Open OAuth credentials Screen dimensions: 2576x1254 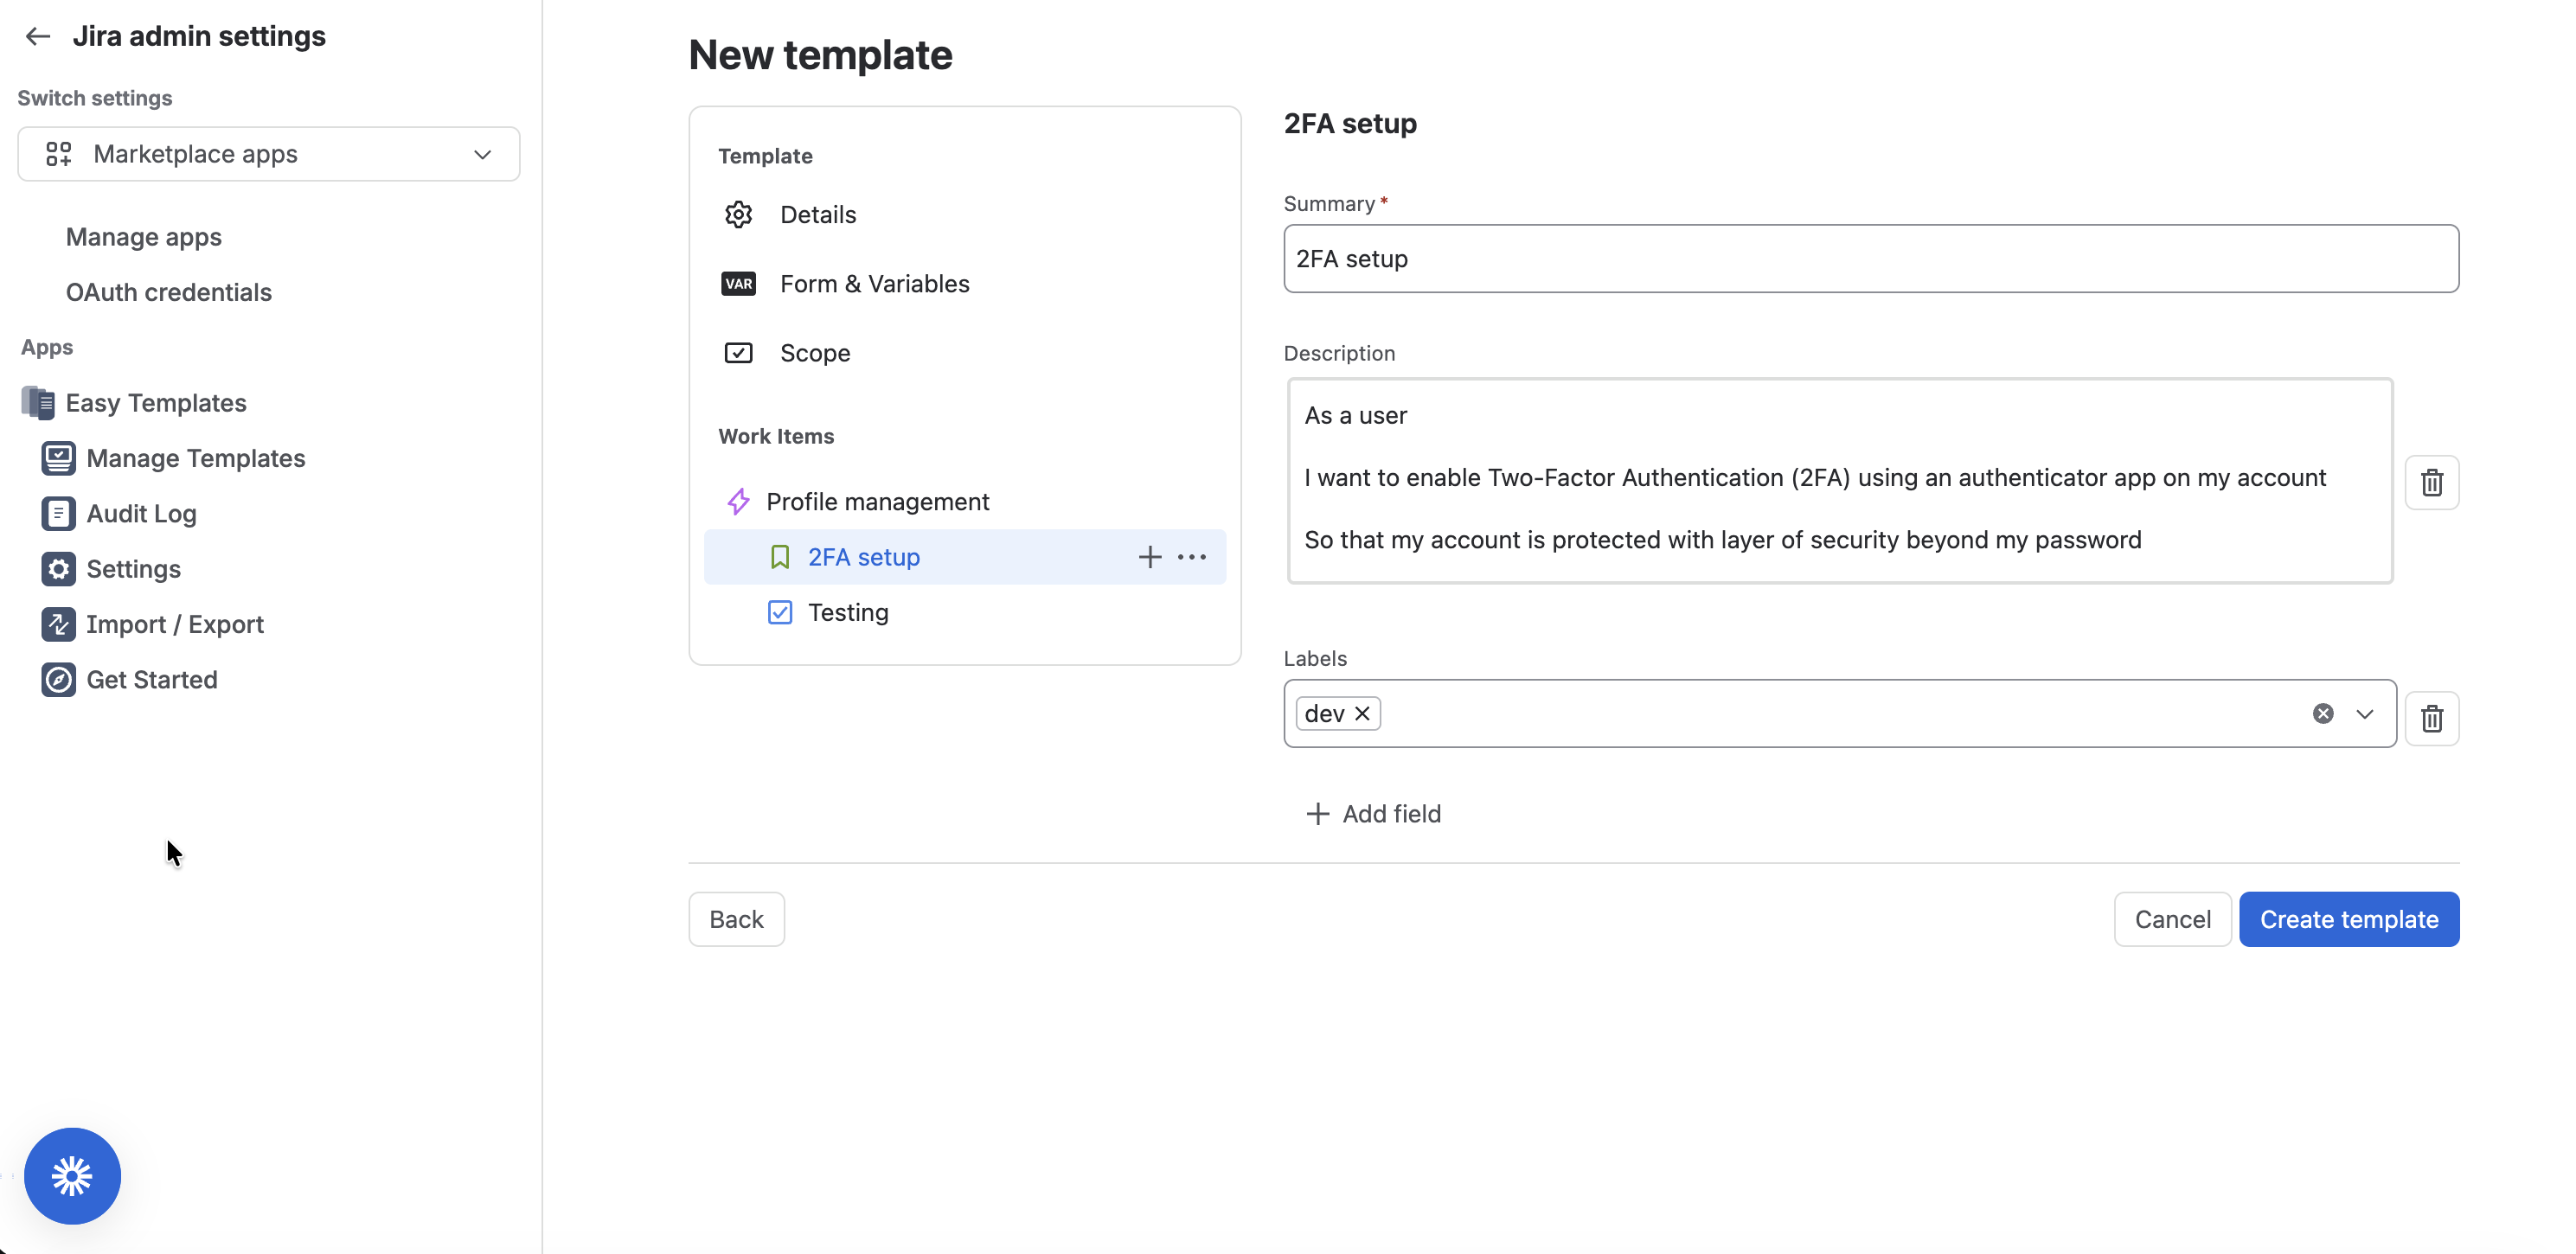tap(169, 292)
